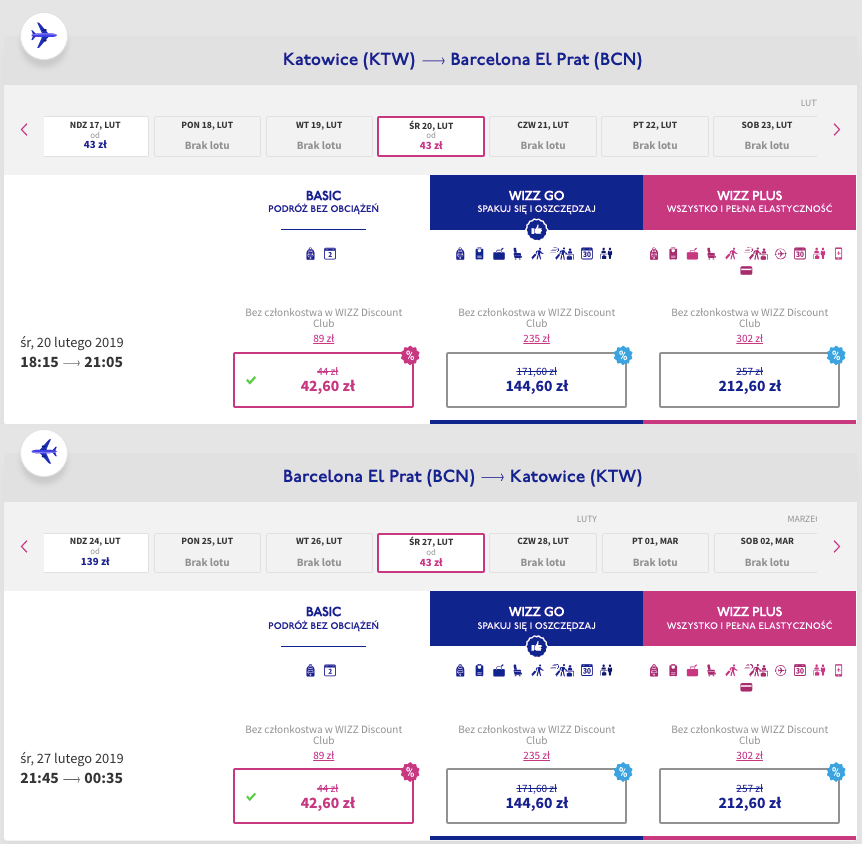Screen dimensions: 862x844
Task: Select outbound WIZZ PLUS fare 212,60 zł
Action: tap(749, 380)
